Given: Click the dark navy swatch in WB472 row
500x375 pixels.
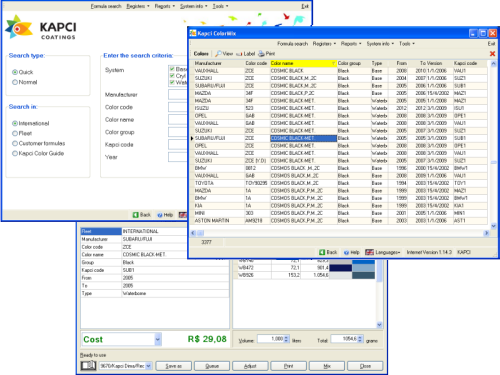Looking at the screenshot, I should (340, 268).
